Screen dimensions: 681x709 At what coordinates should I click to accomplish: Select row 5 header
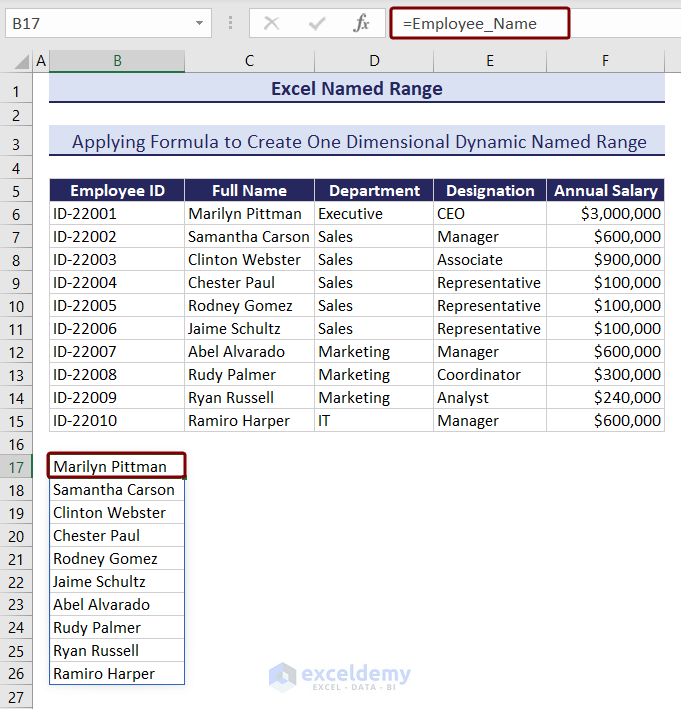[x=16, y=191]
